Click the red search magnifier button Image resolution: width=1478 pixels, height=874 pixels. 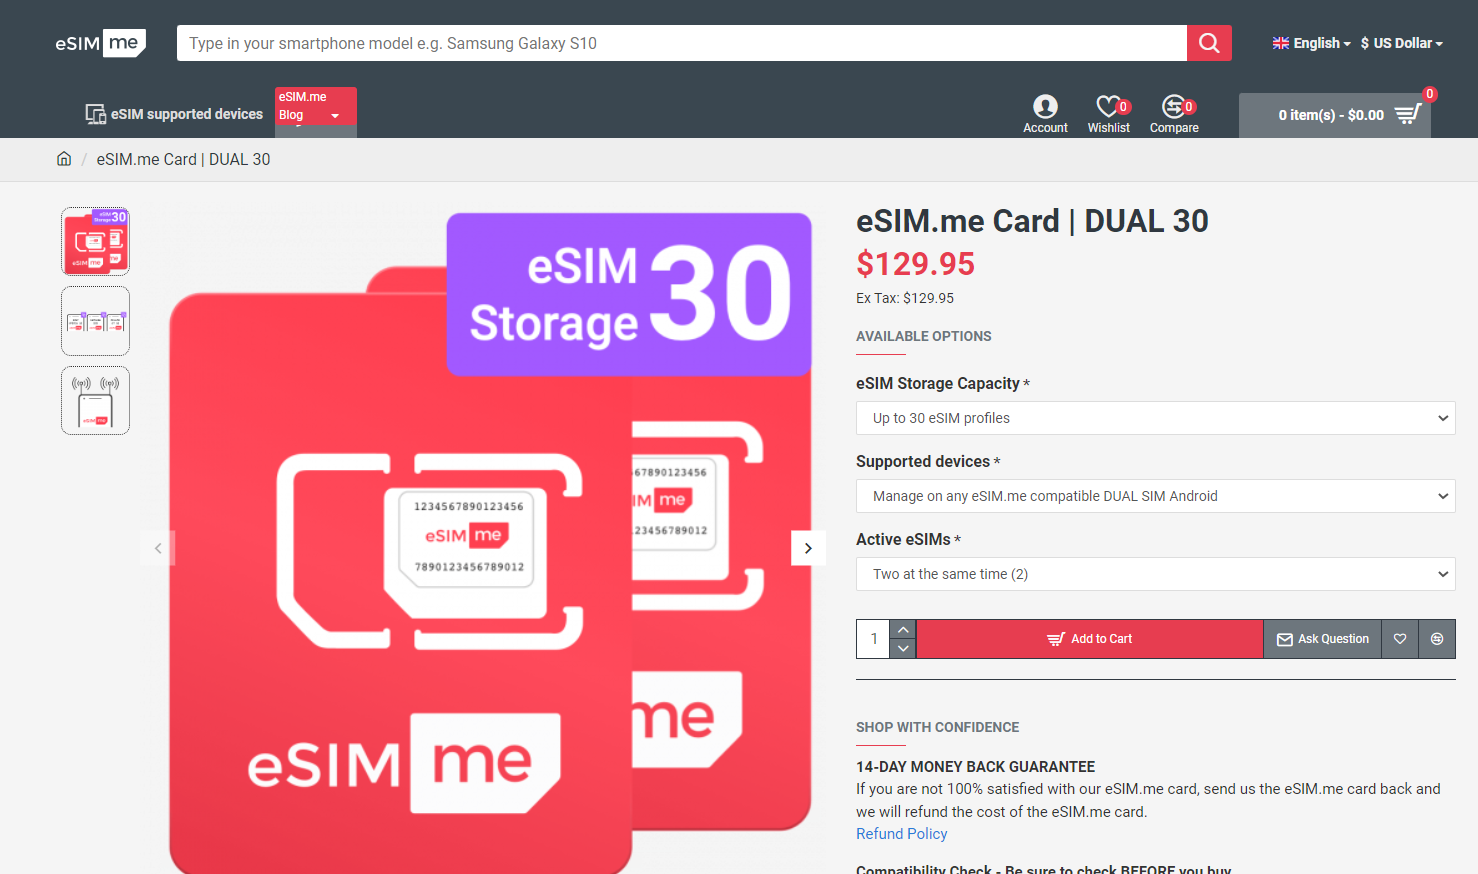click(1209, 43)
